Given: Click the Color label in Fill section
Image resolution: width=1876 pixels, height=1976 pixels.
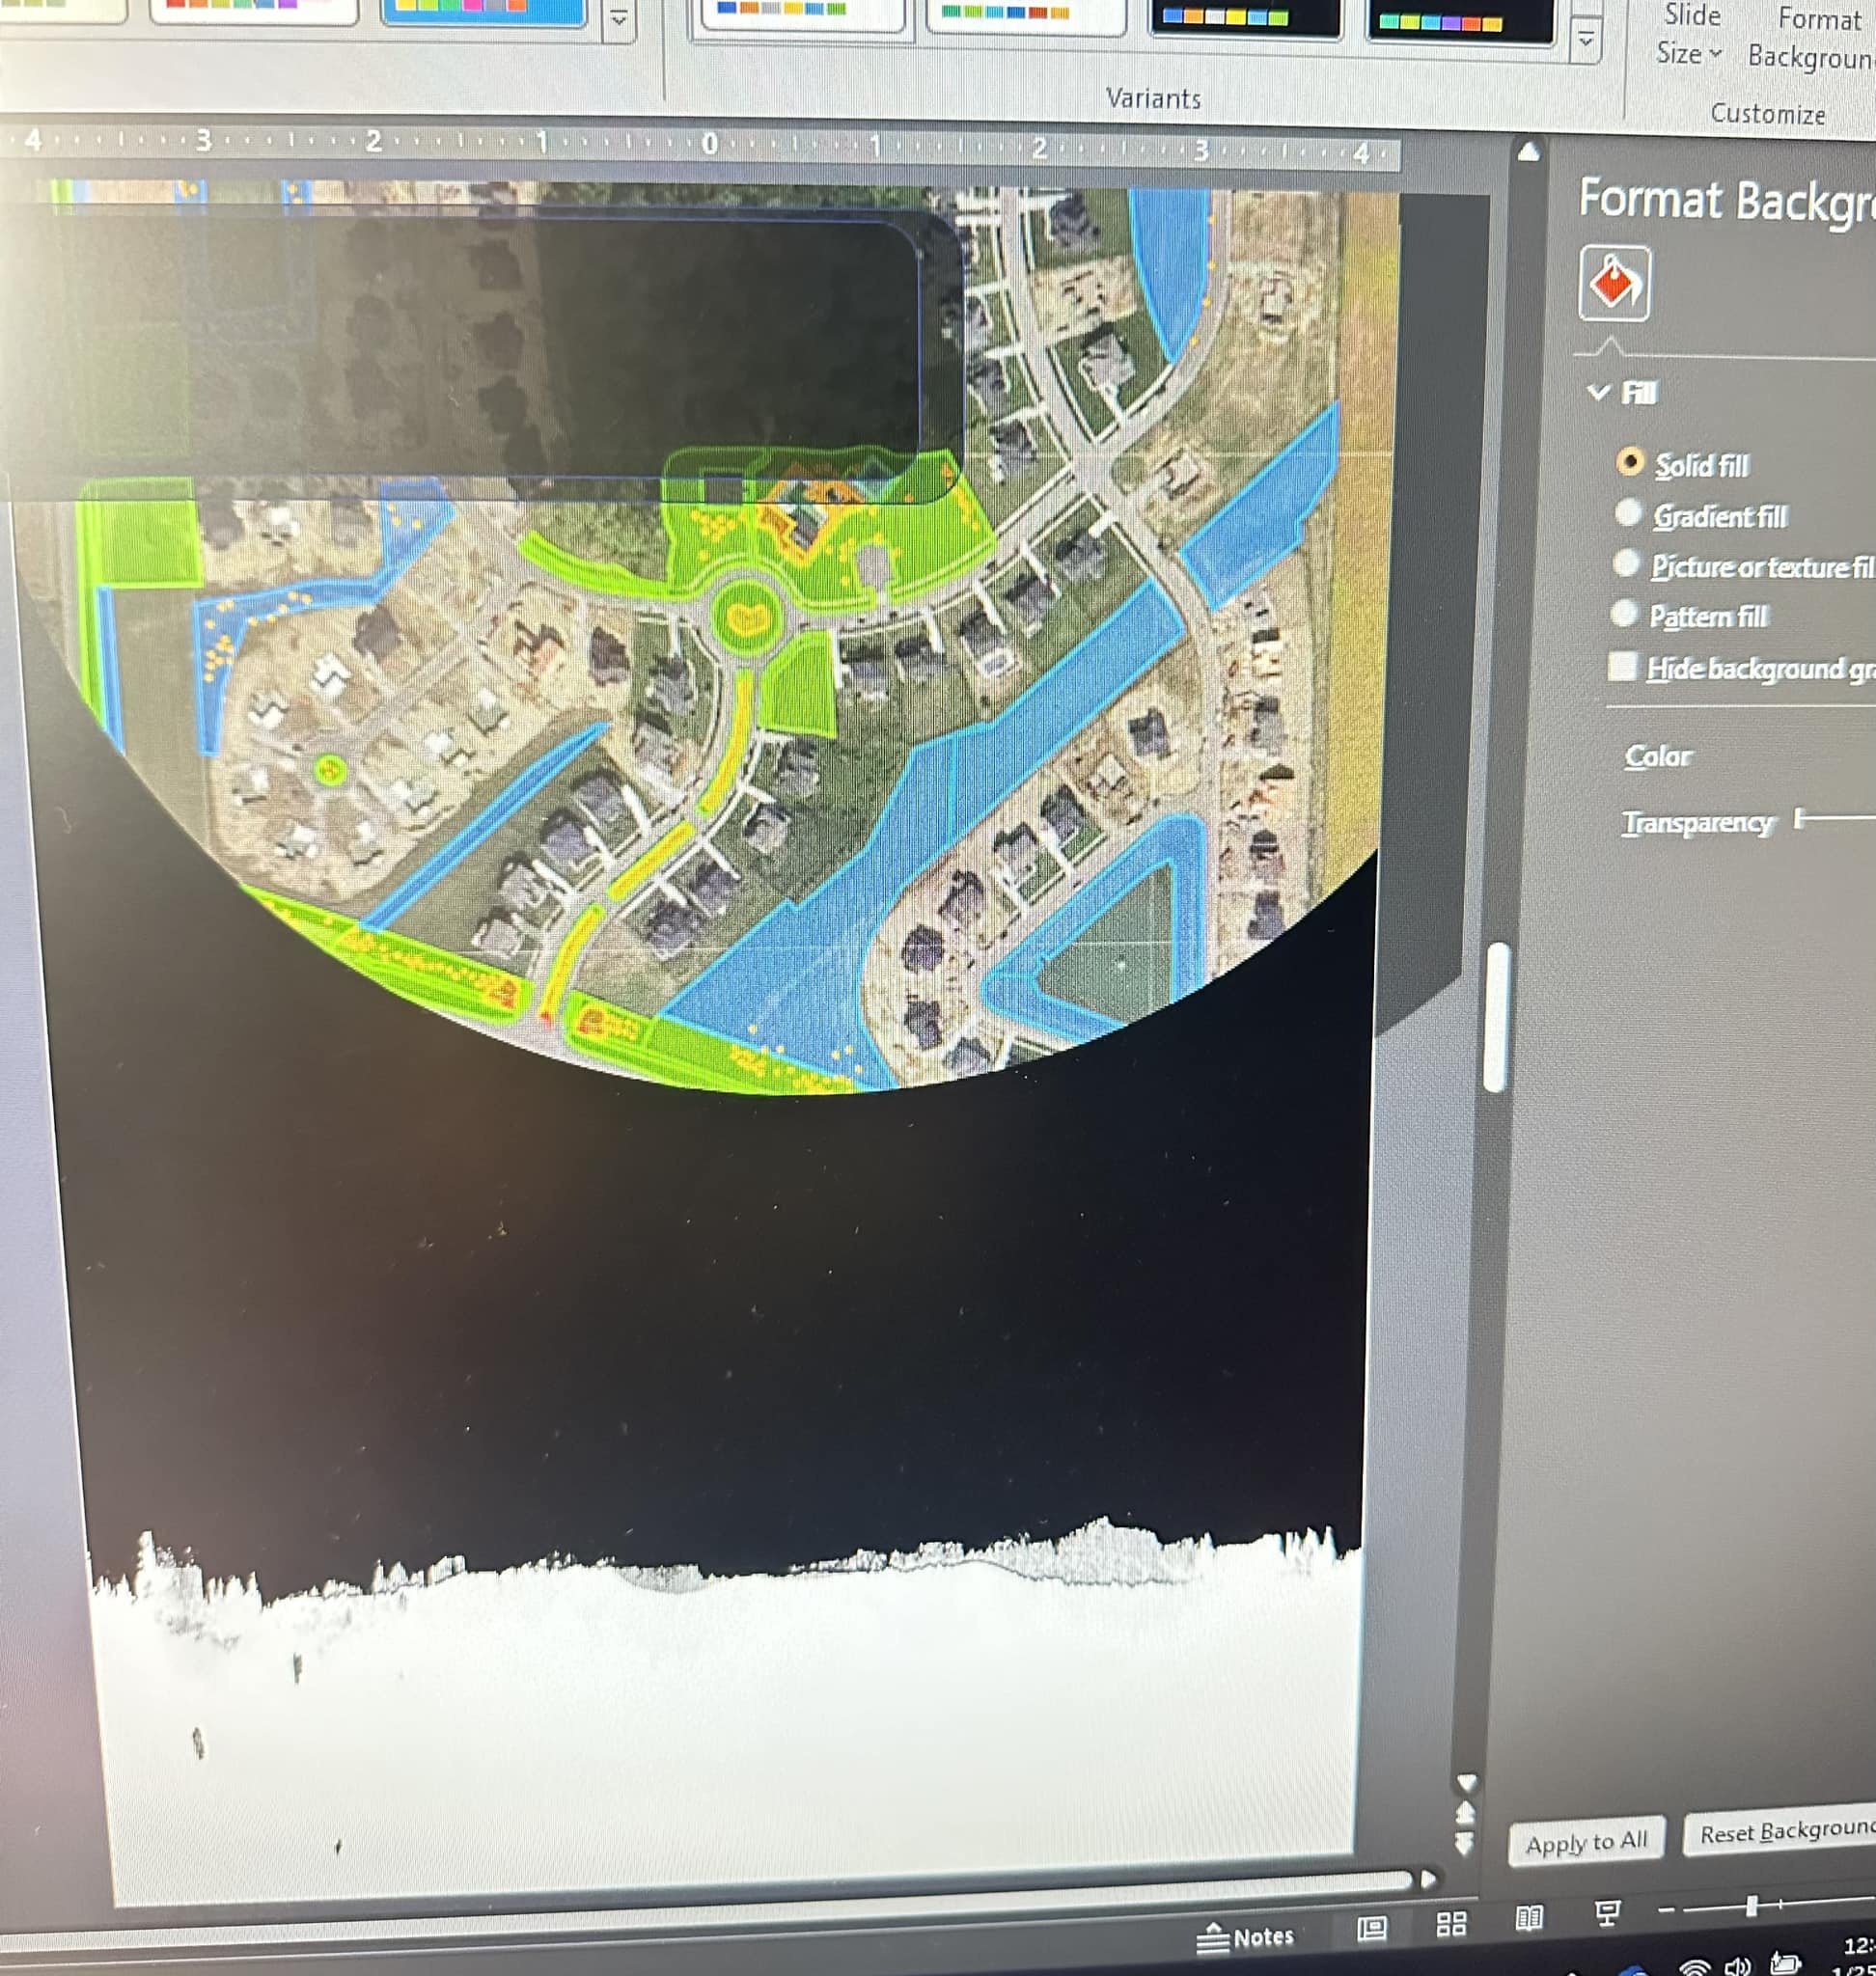Looking at the screenshot, I should click(1658, 755).
